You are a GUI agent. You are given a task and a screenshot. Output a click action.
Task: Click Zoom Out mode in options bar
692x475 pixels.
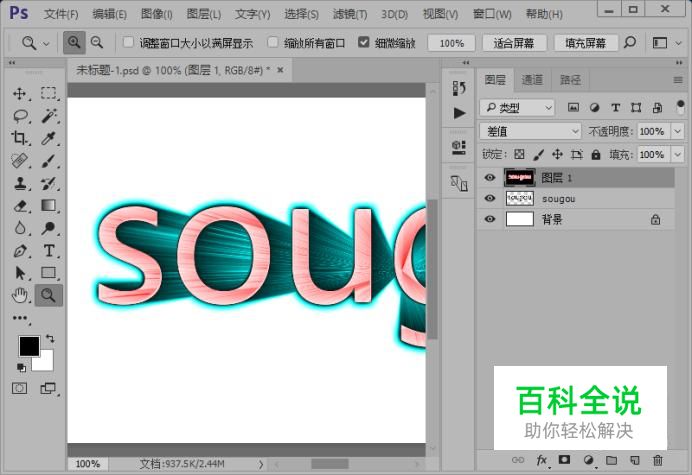click(x=97, y=42)
